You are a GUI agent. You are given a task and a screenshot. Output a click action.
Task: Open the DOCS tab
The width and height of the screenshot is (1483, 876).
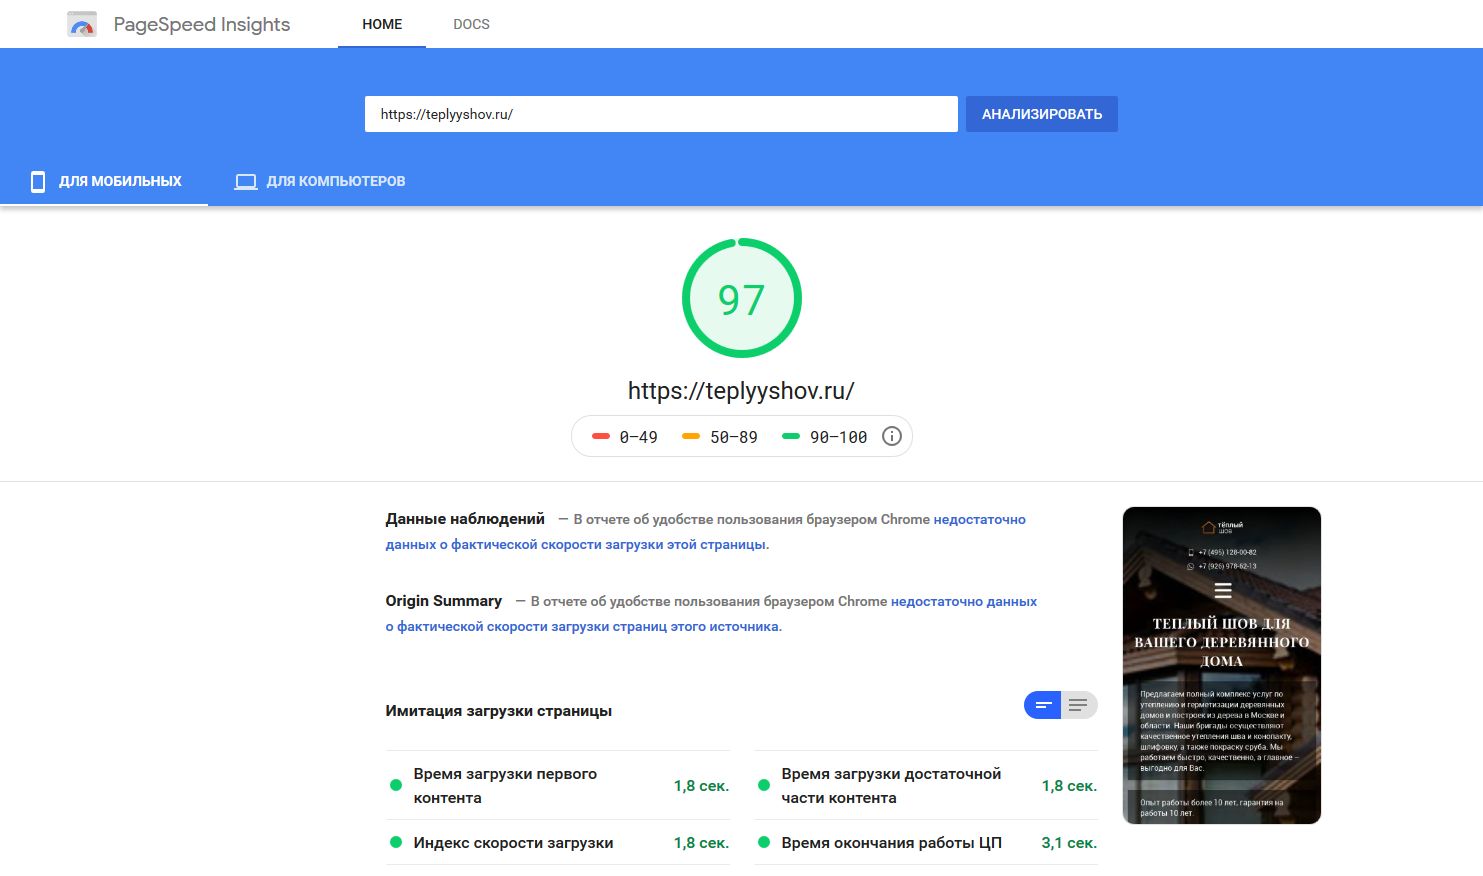471,24
